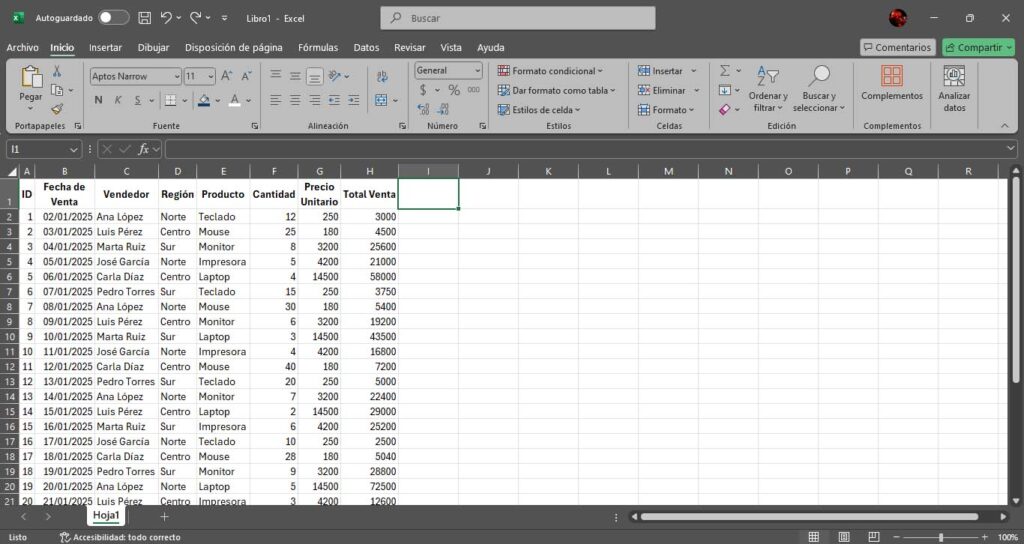
Task: Open the Name Box I1 dropdown
Action: (x=74, y=150)
